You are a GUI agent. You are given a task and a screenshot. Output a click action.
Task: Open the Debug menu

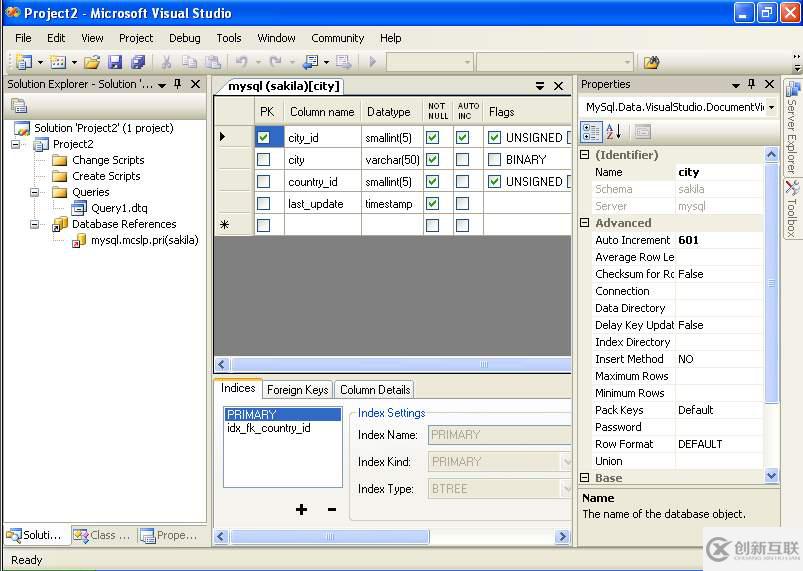point(184,38)
